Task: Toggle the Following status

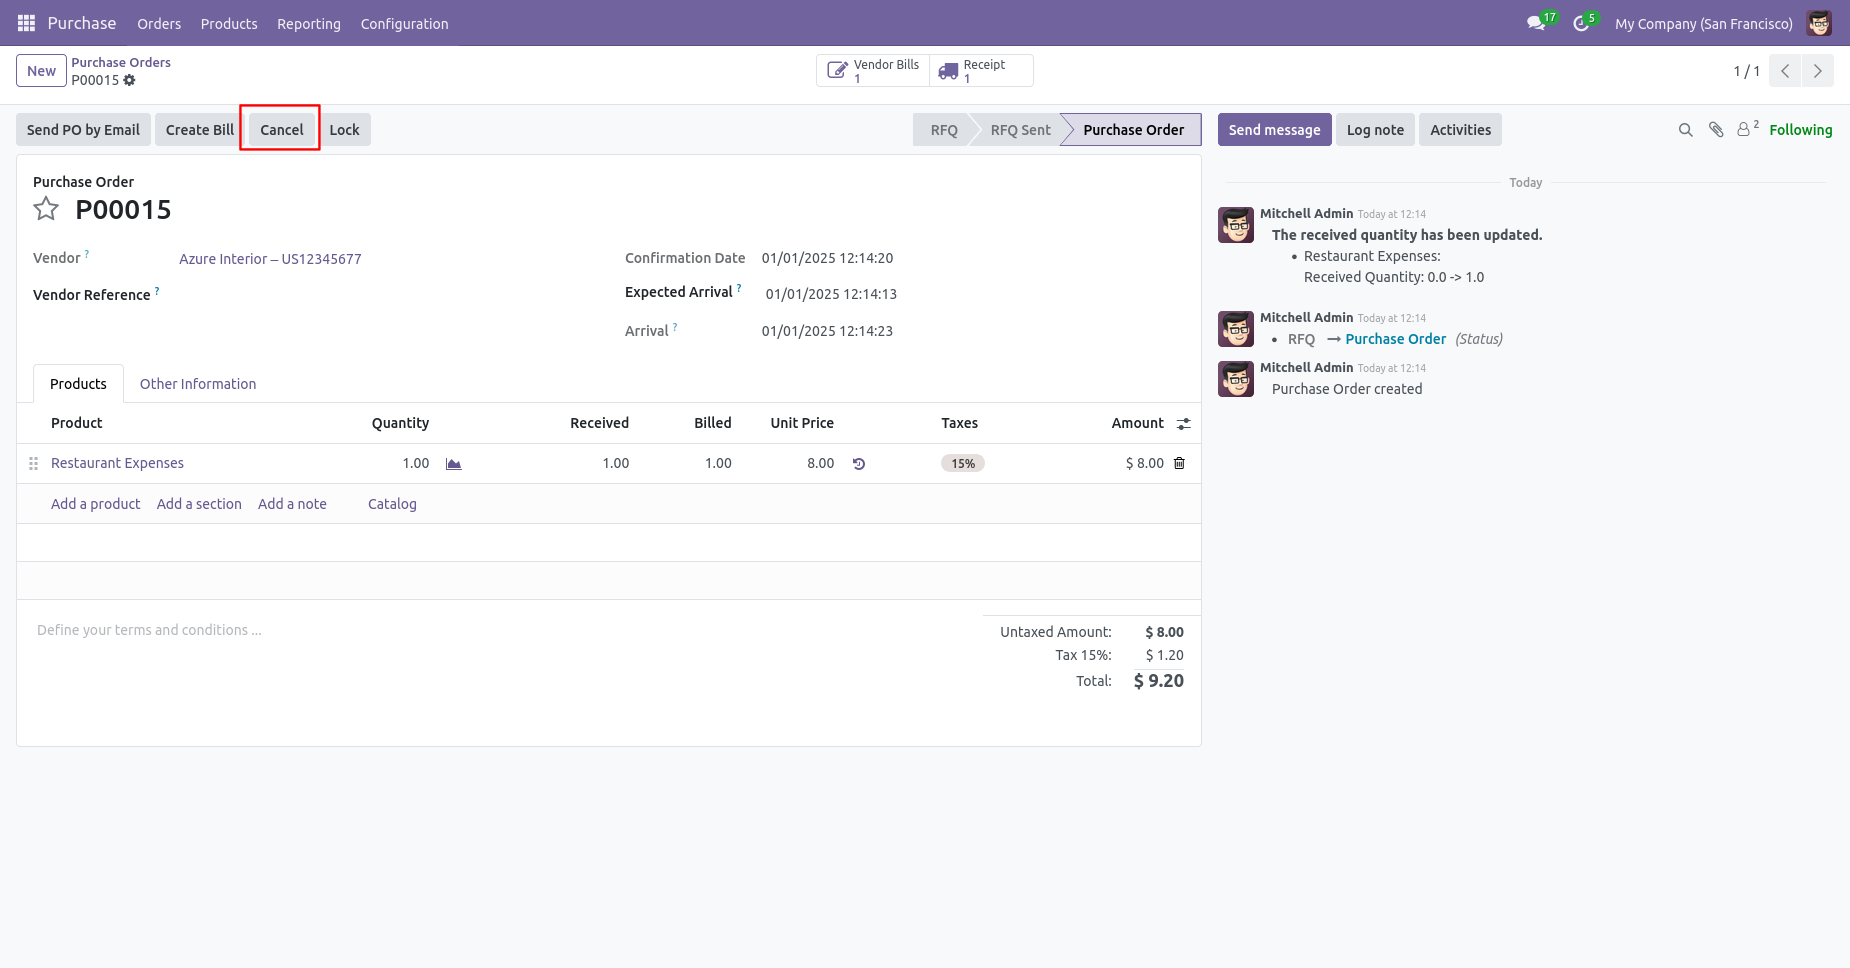Action: coord(1800,130)
